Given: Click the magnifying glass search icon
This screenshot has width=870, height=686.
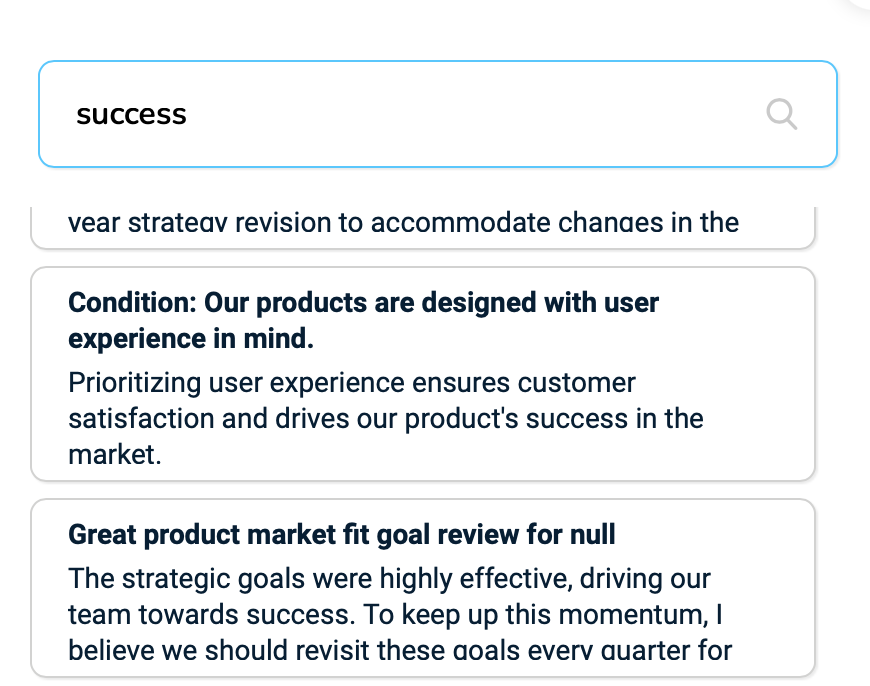Looking at the screenshot, I should pyautogui.click(x=781, y=115).
